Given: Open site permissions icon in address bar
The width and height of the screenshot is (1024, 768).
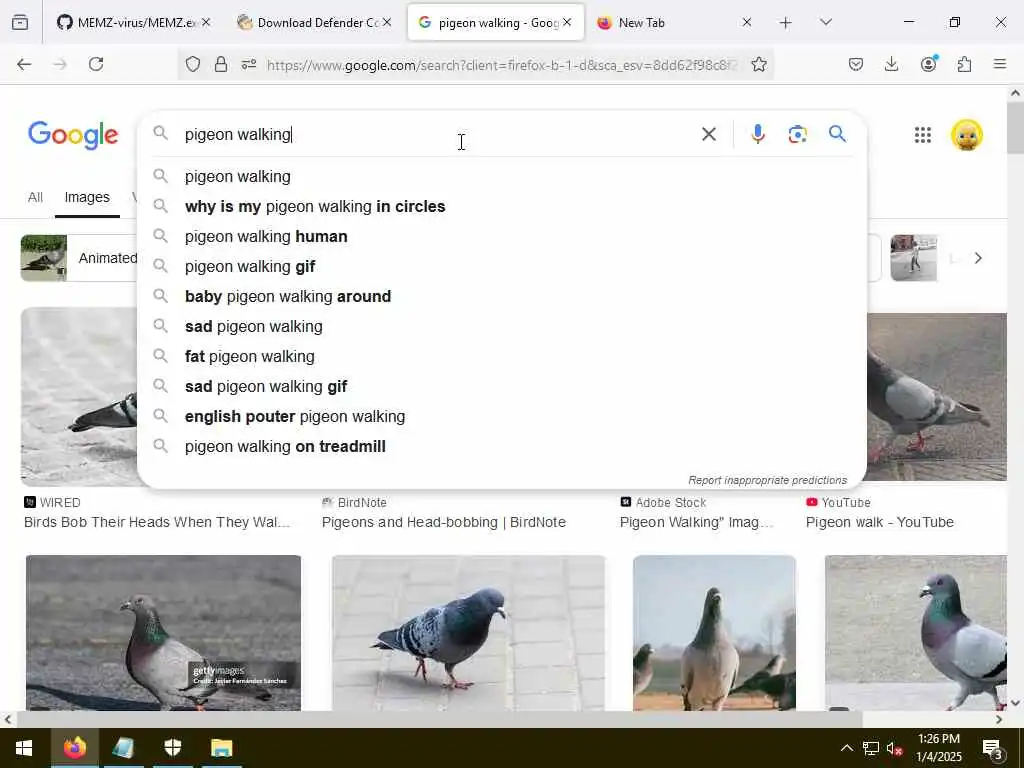Looking at the screenshot, I should pos(249,64).
